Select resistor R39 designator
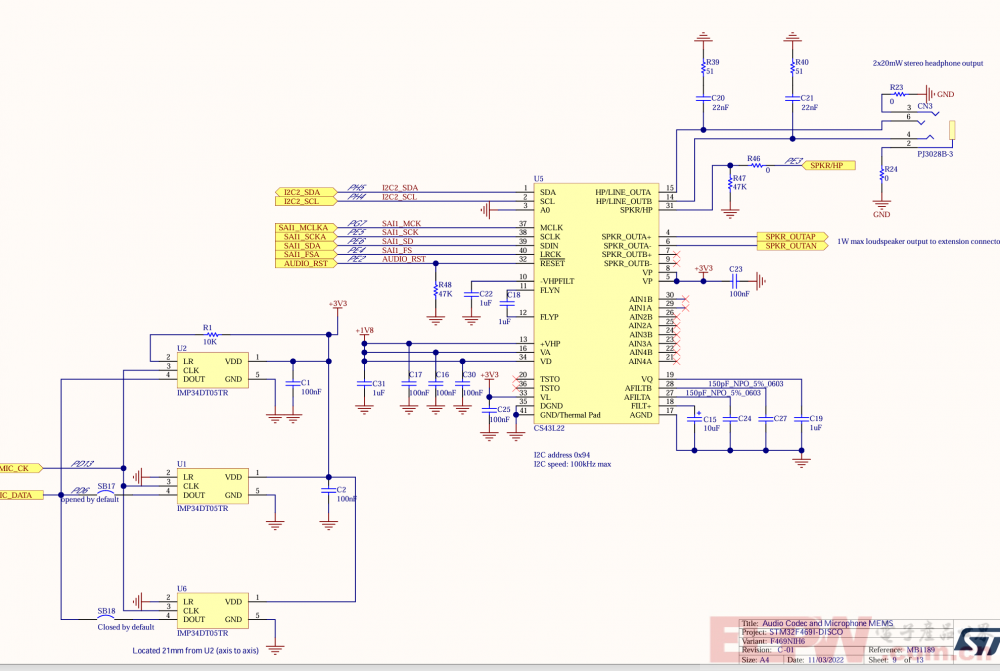This screenshot has width=1000, height=671. tap(712, 62)
